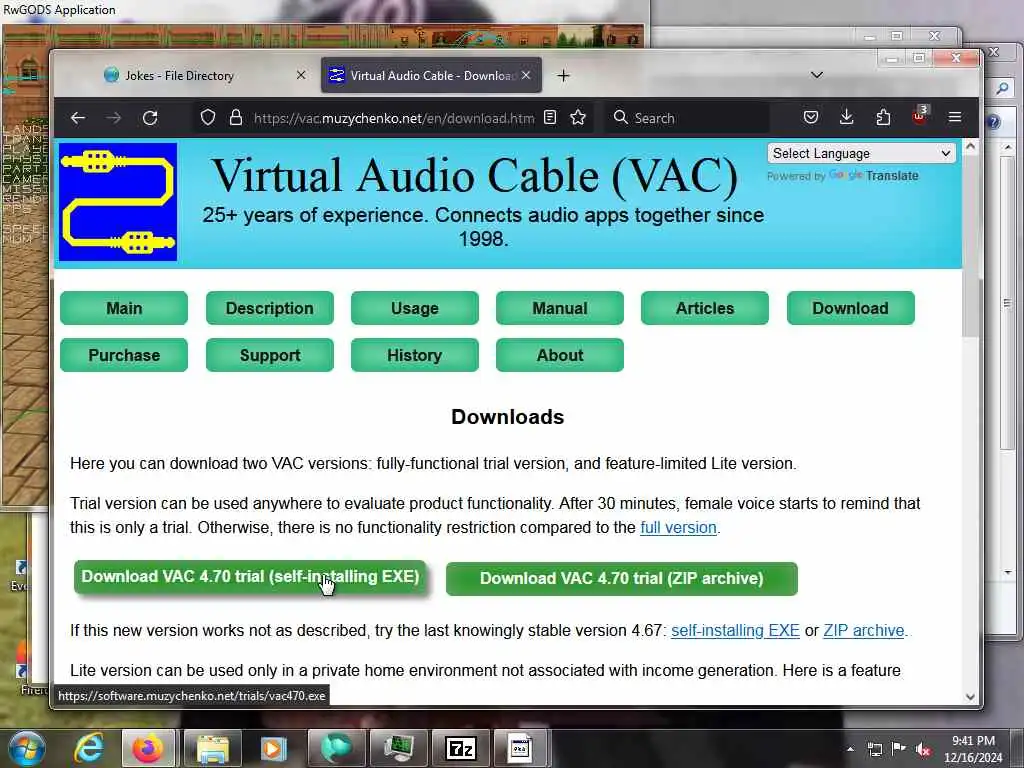Screen dimensions: 1024x768
Task: Click the Firefox forward arrow
Action: pyautogui.click(x=114, y=118)
